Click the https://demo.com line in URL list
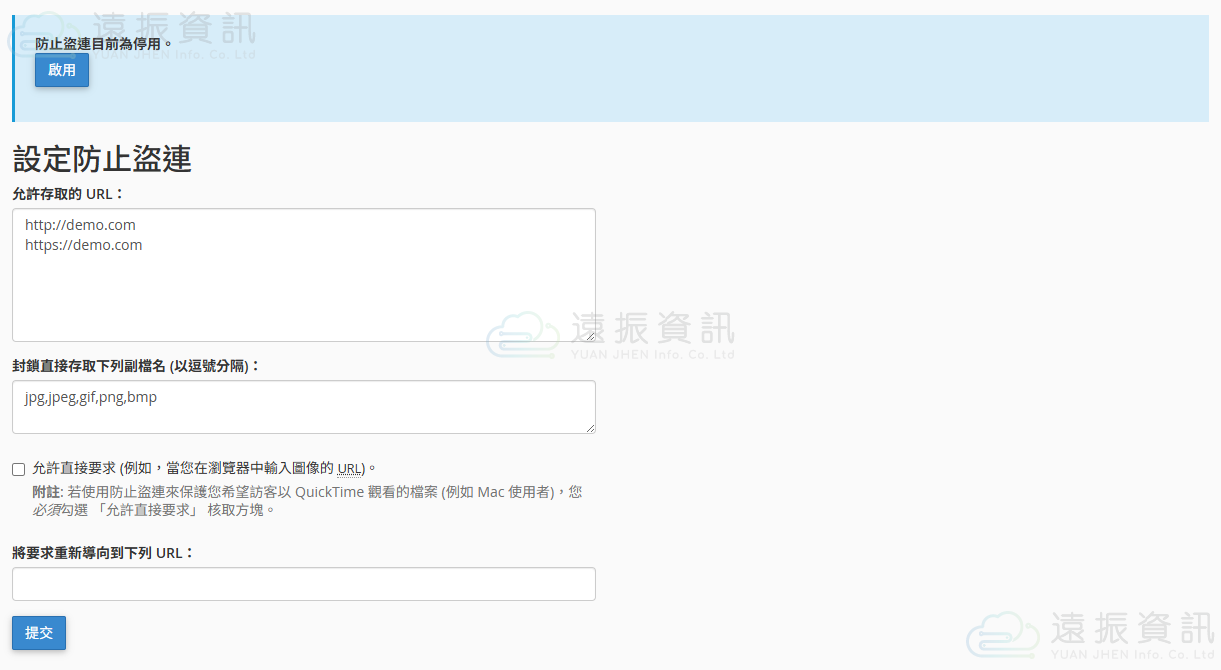The width and height of the screenshot is (1221, 670). point(84,245)
